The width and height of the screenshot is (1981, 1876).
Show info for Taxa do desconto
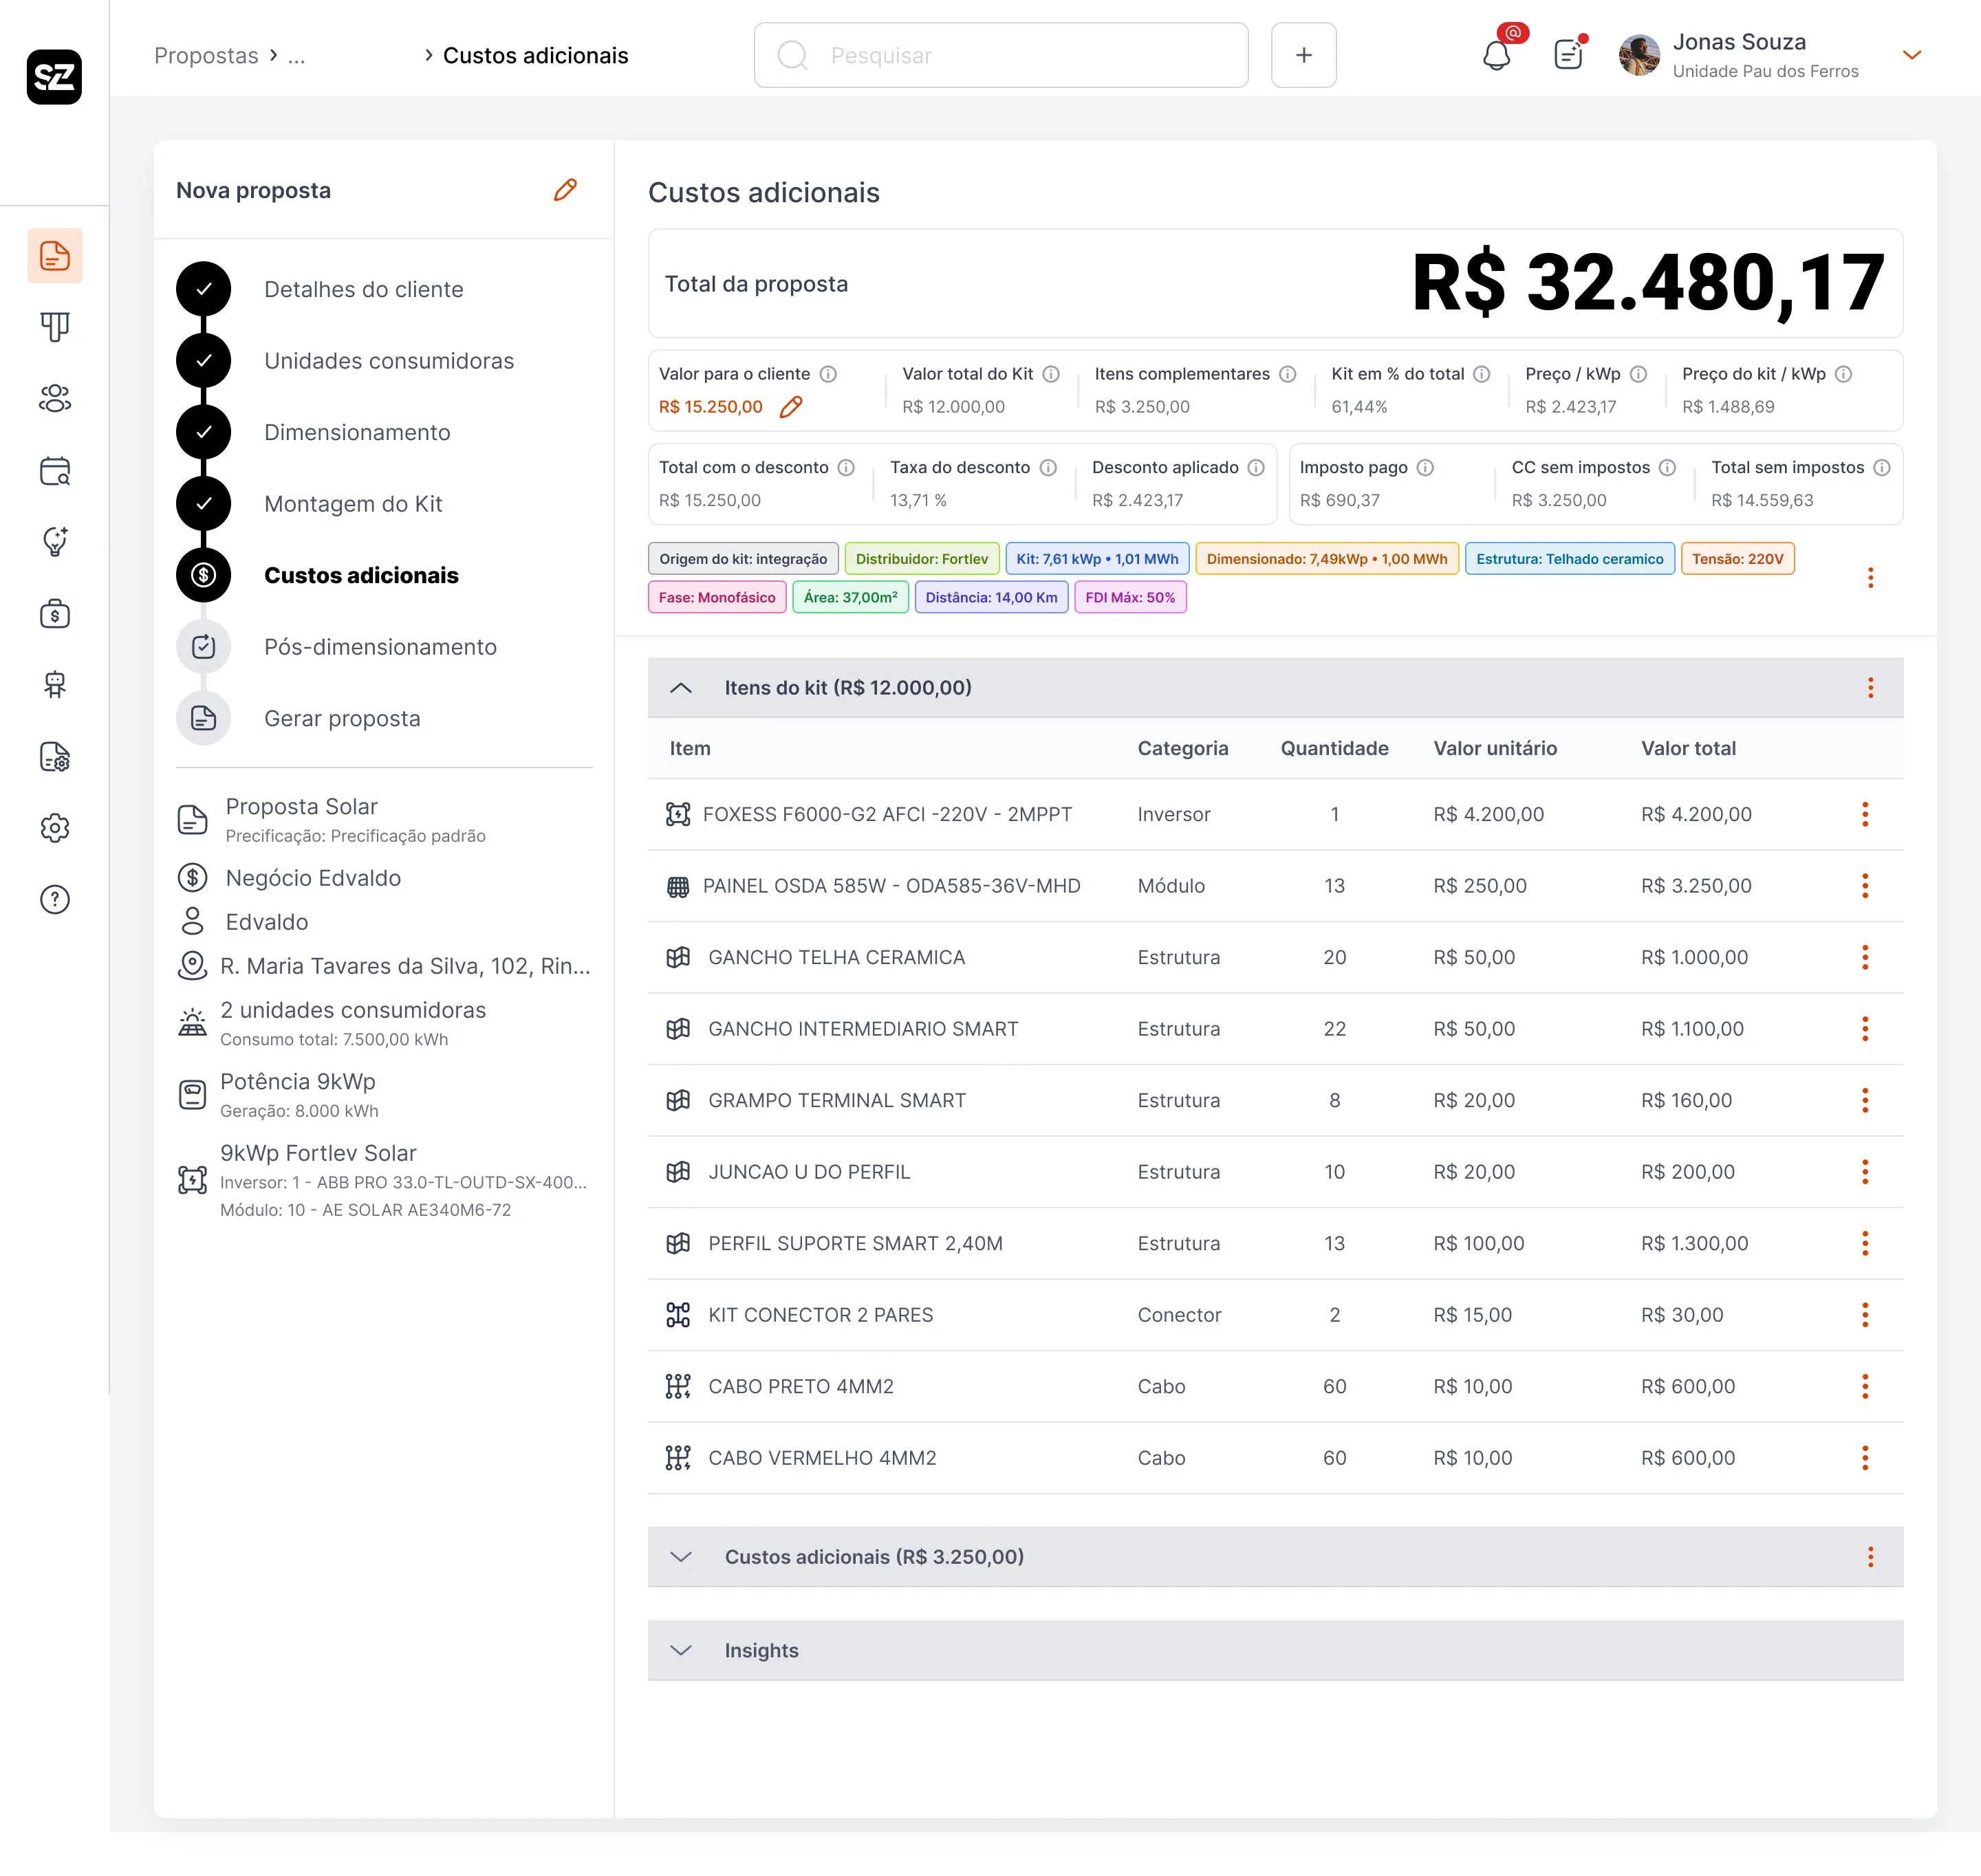pos(1048,467)
